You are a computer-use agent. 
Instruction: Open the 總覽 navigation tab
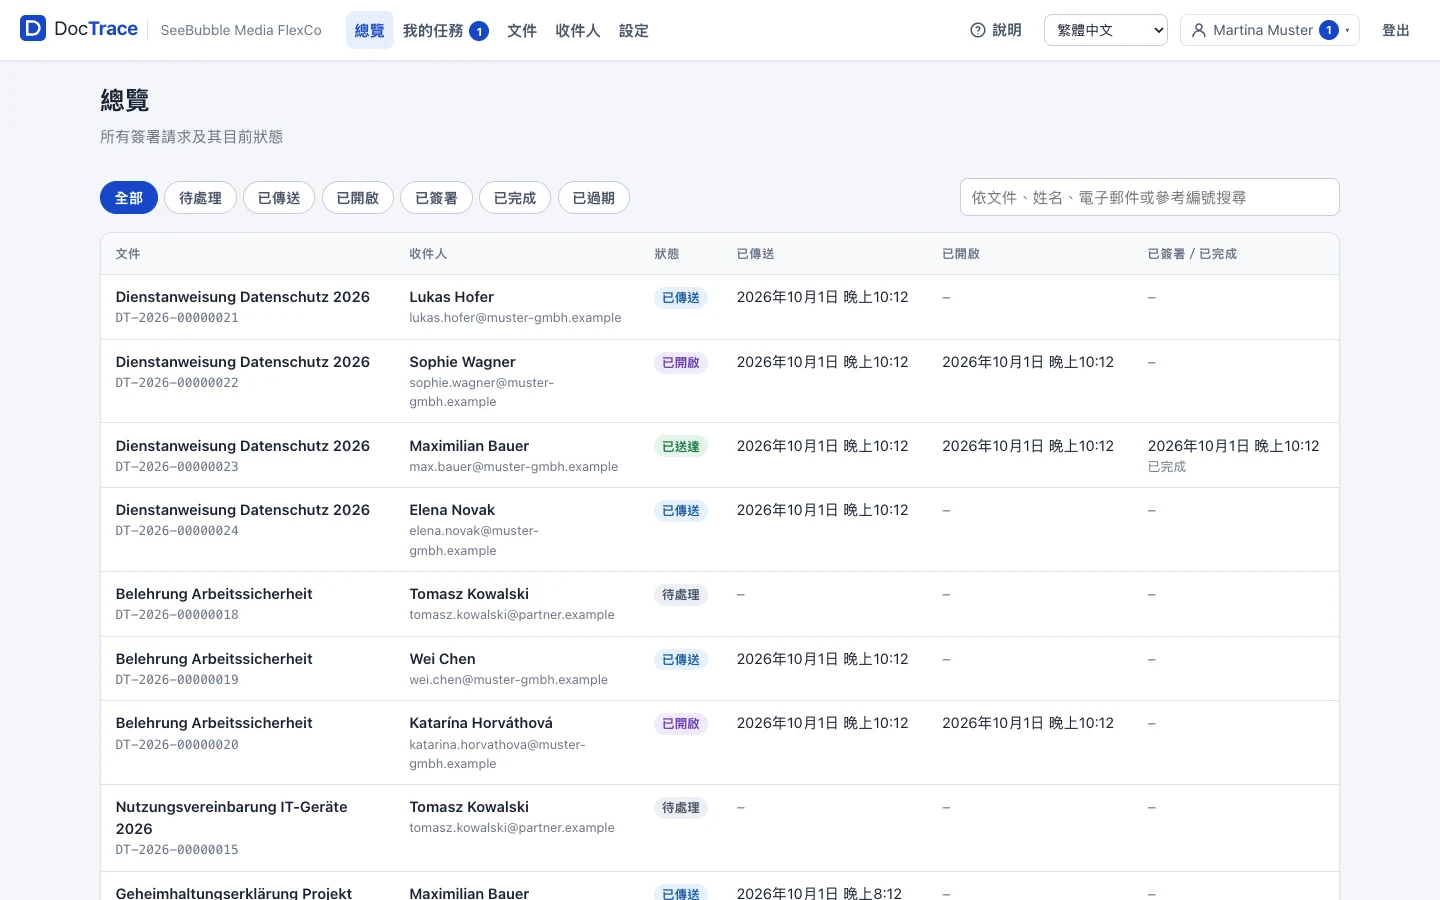tap(370, 31)
